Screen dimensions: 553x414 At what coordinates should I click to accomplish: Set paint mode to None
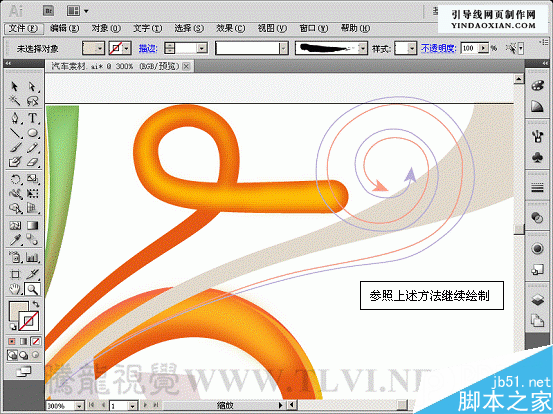[x=36, y=341]
